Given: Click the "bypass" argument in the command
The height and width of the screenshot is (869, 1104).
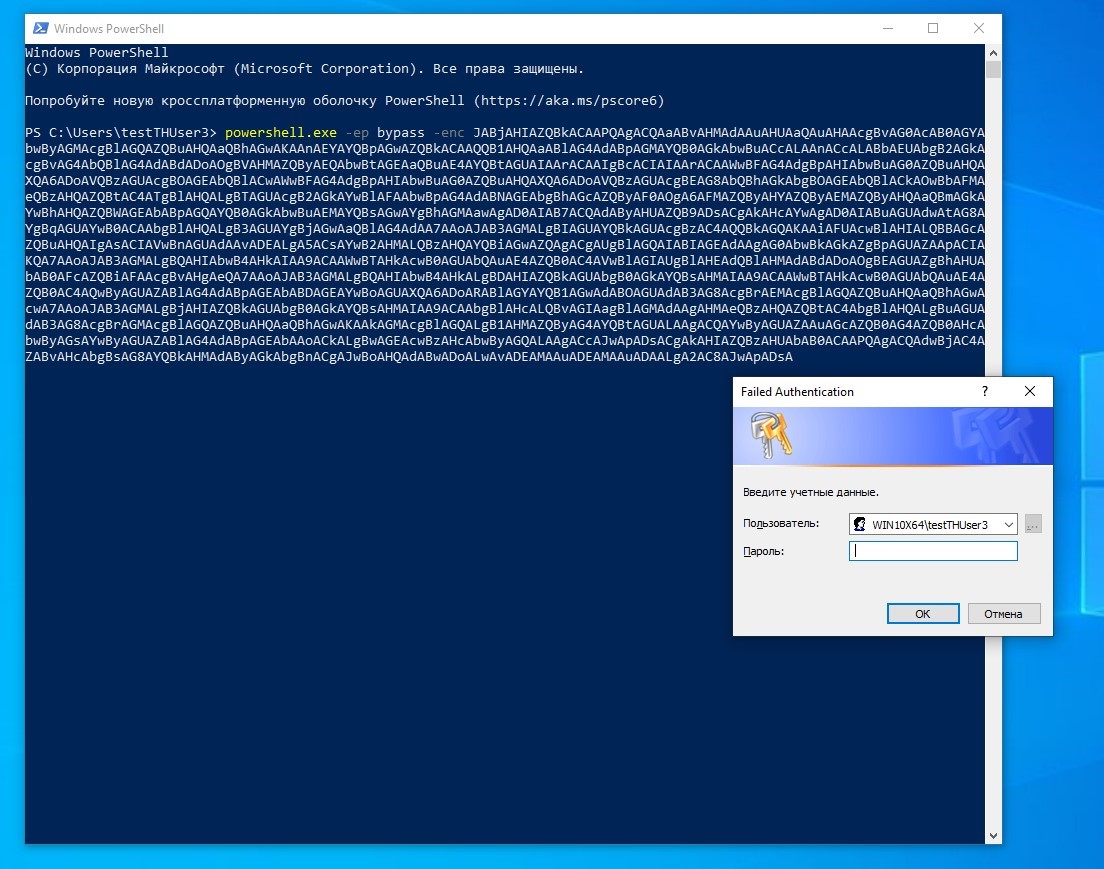Looking at the screenshot, I should pos(401,133).
